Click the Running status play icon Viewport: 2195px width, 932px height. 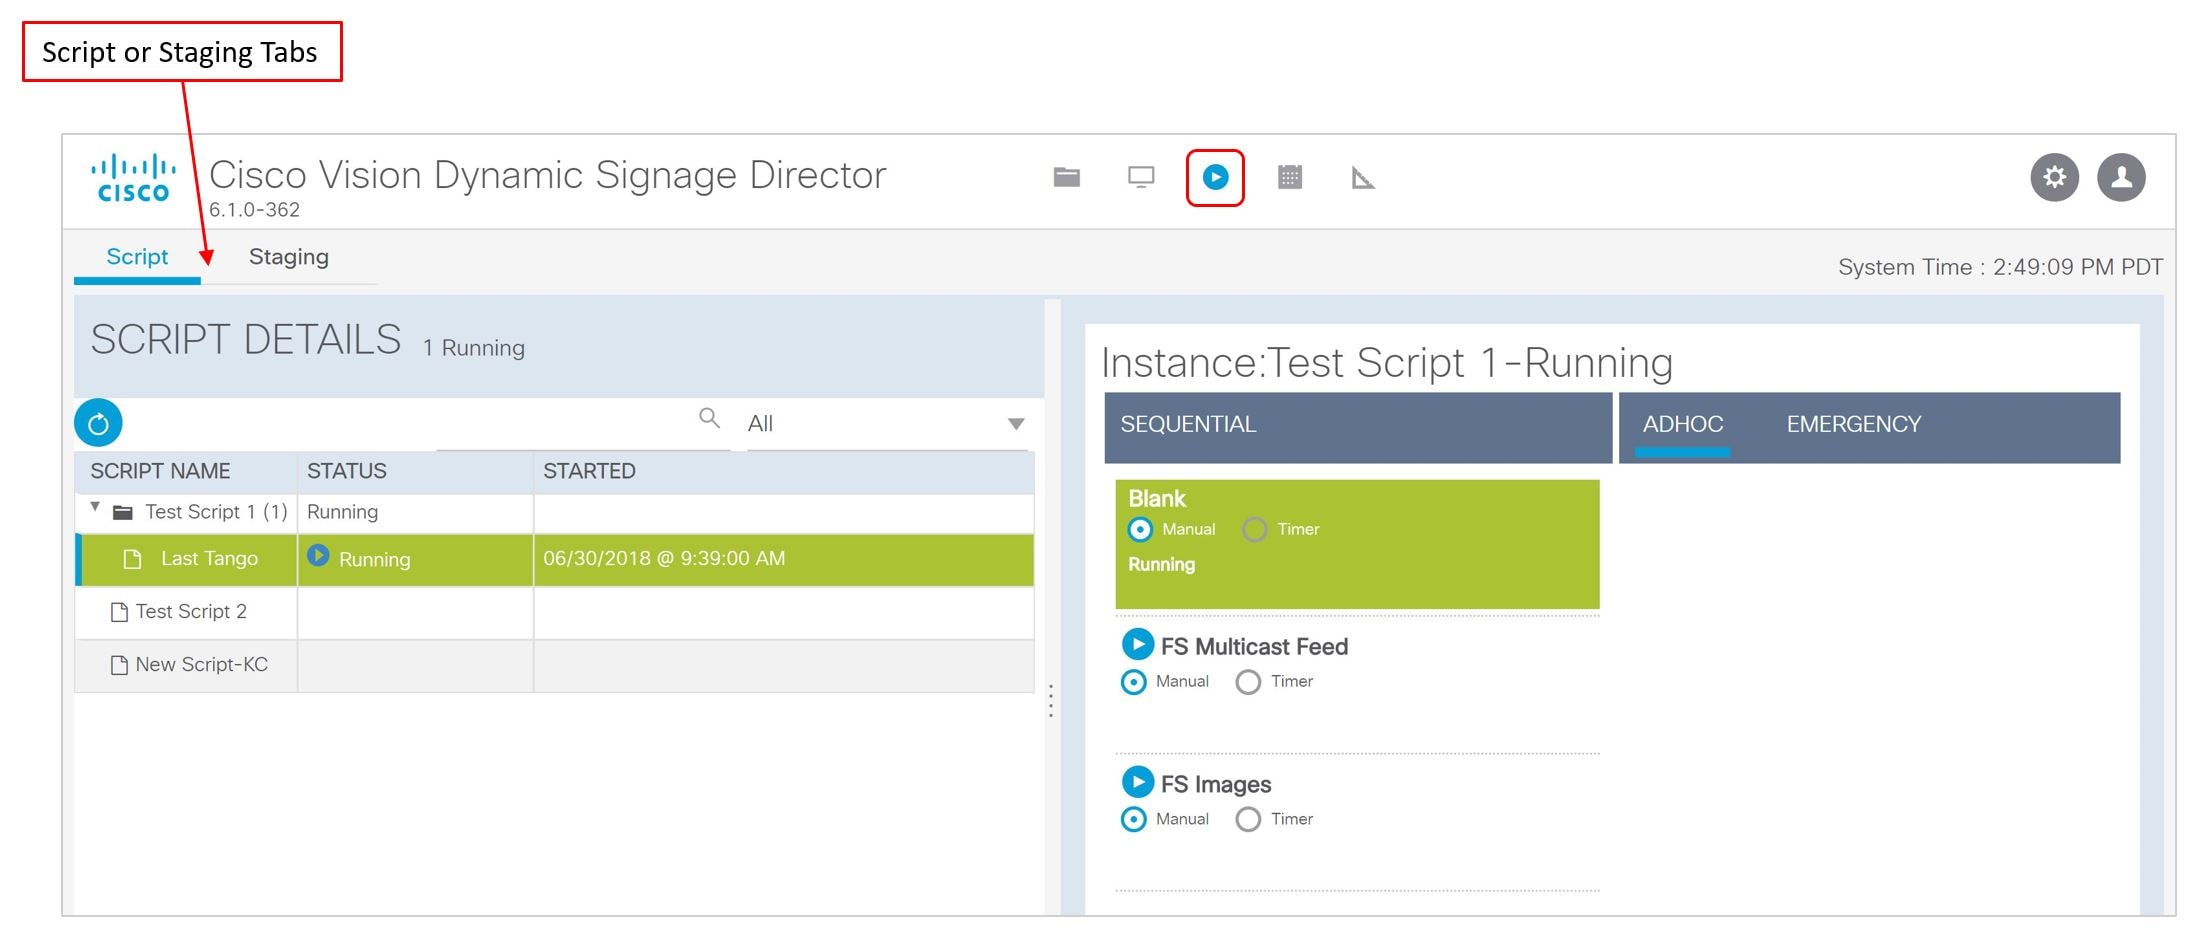(x=318, y=555)
